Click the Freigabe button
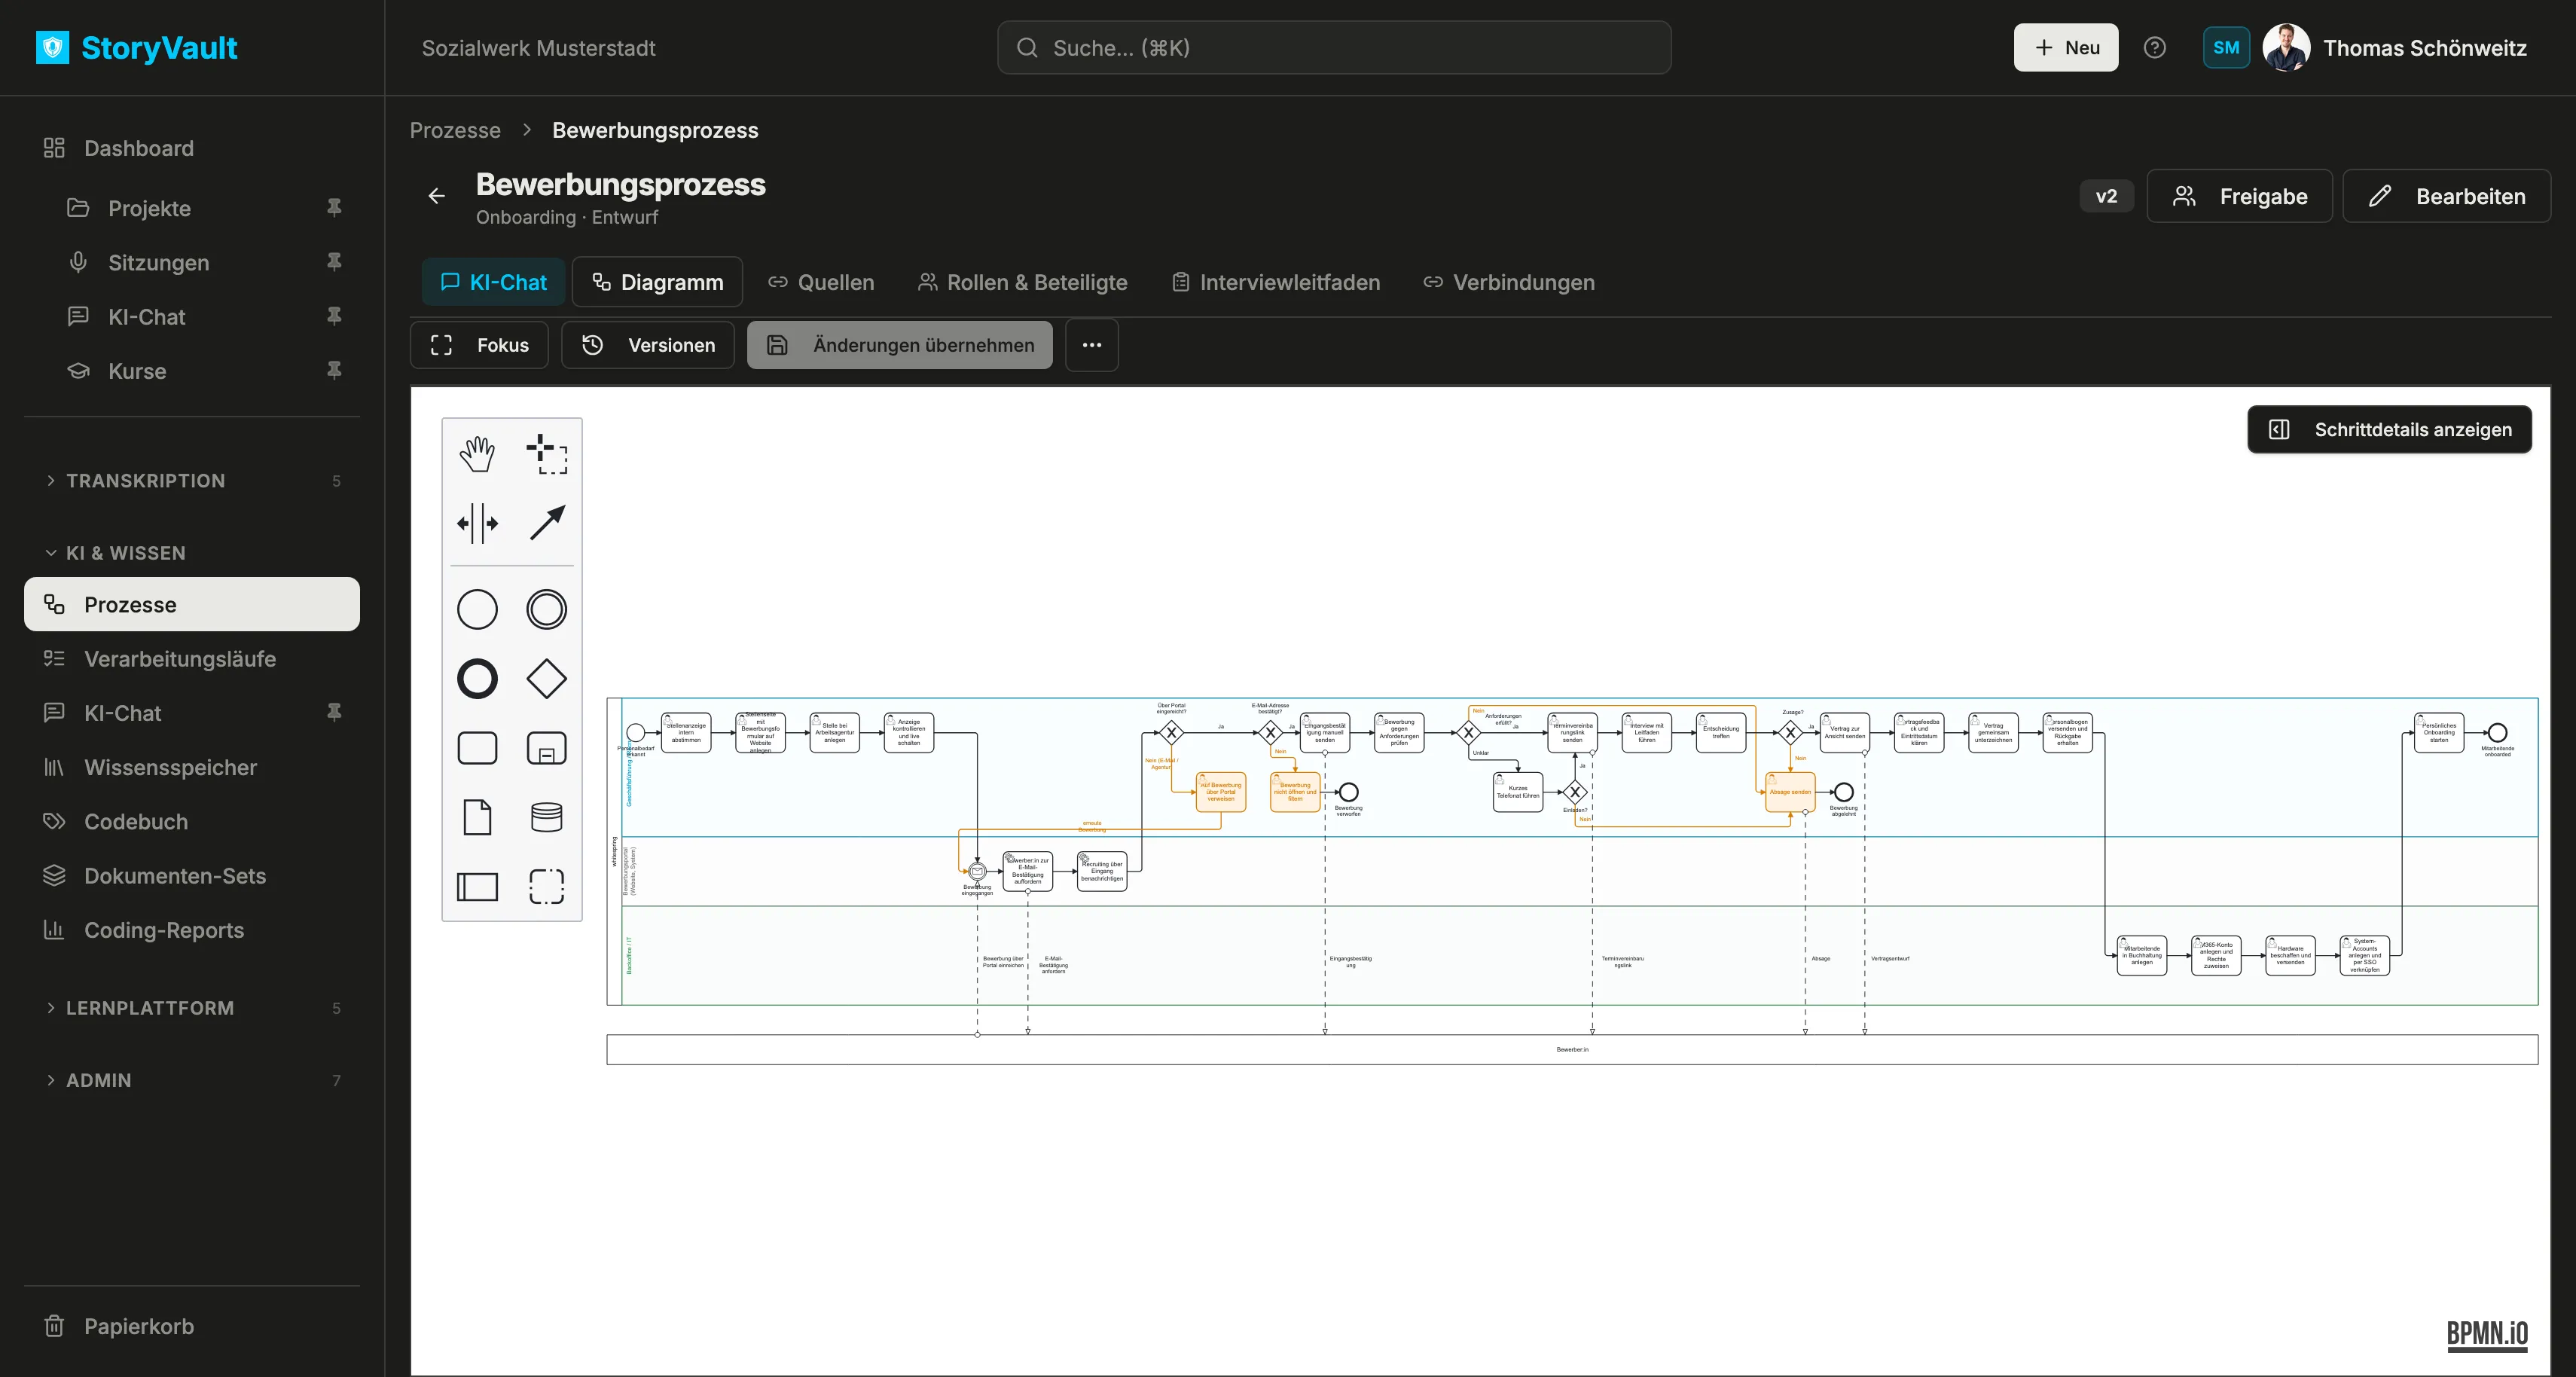This screenshot has width=2576, height=1377. (2239, 196)
